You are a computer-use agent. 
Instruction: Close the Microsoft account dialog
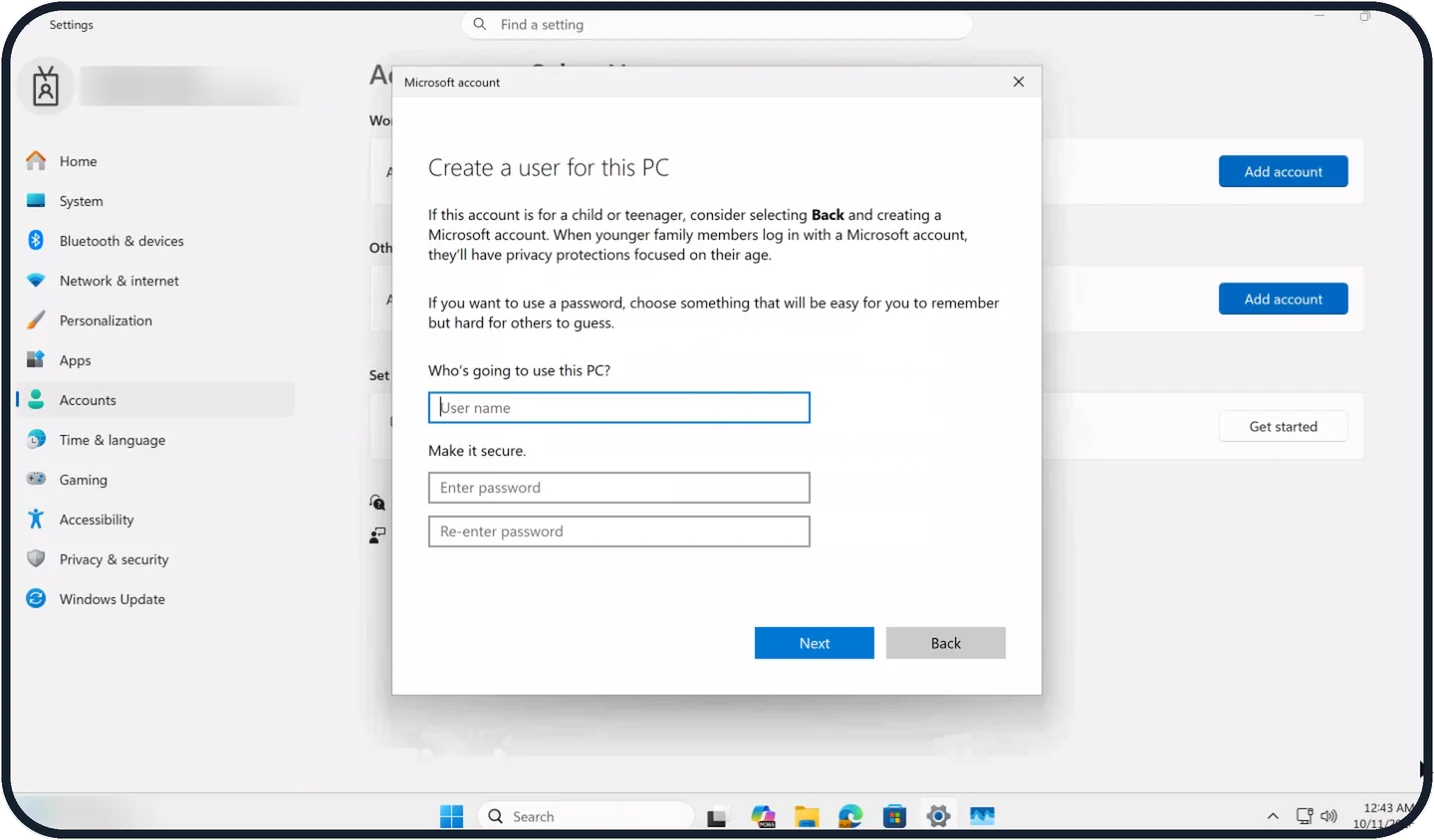[x=1018, y=82]
